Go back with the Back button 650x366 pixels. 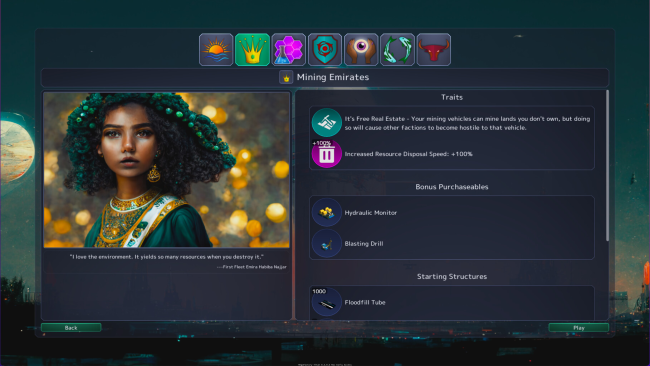pos(71,327)
